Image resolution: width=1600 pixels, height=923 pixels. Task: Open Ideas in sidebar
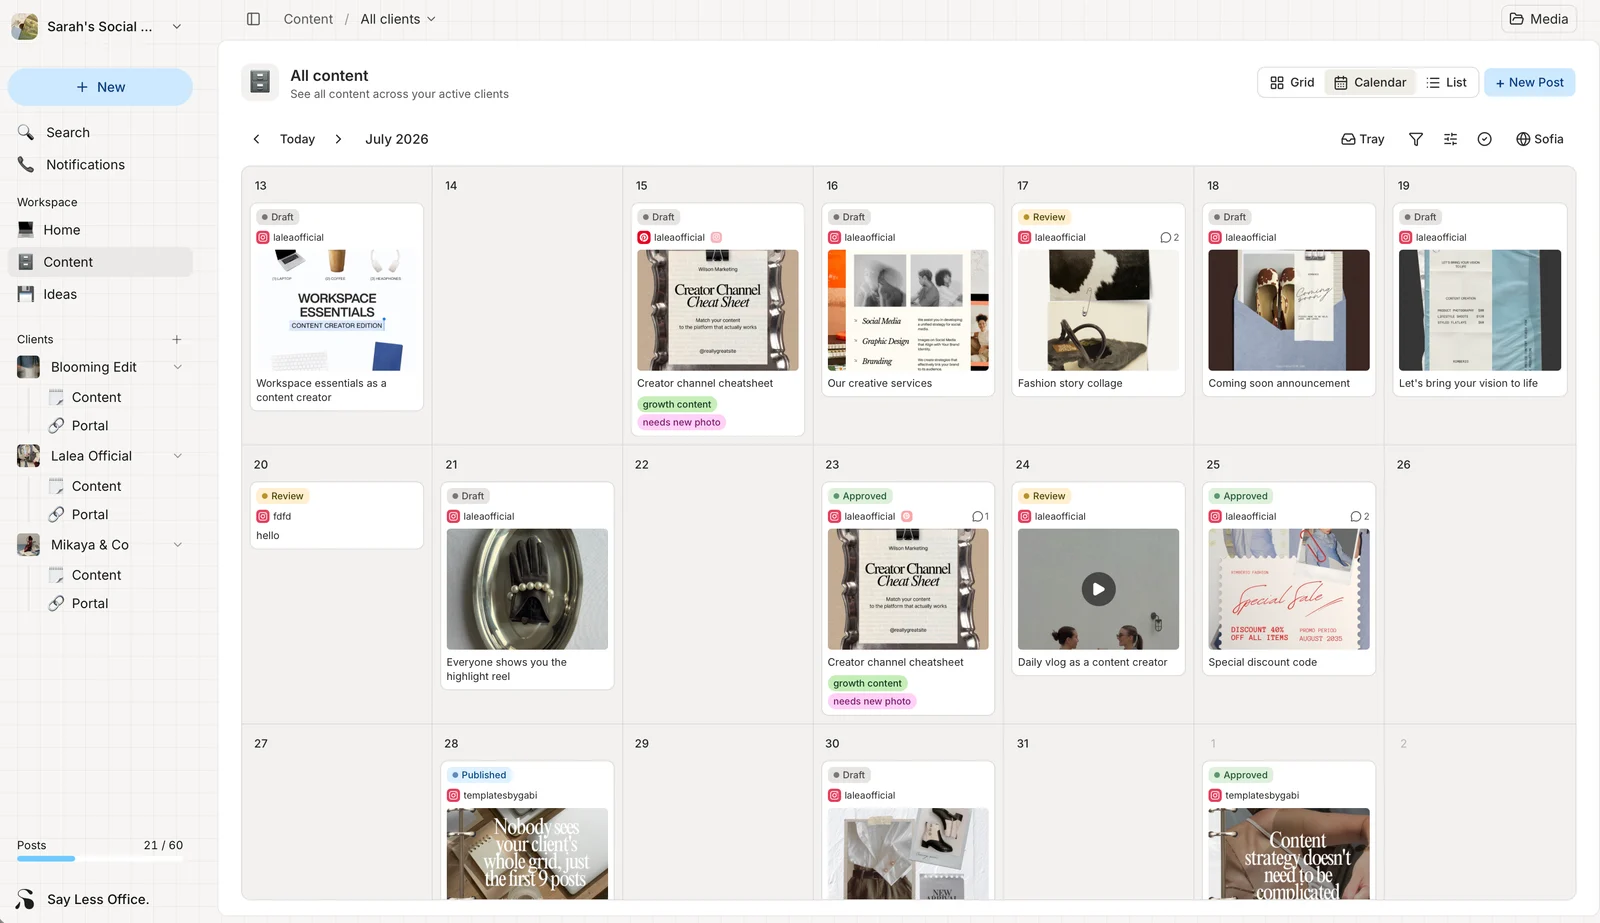pos(100,294)
